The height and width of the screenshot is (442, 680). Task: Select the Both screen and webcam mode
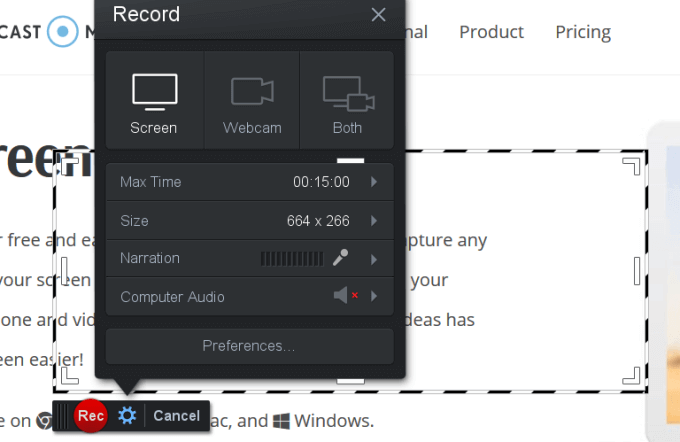(x=347, y=101)
